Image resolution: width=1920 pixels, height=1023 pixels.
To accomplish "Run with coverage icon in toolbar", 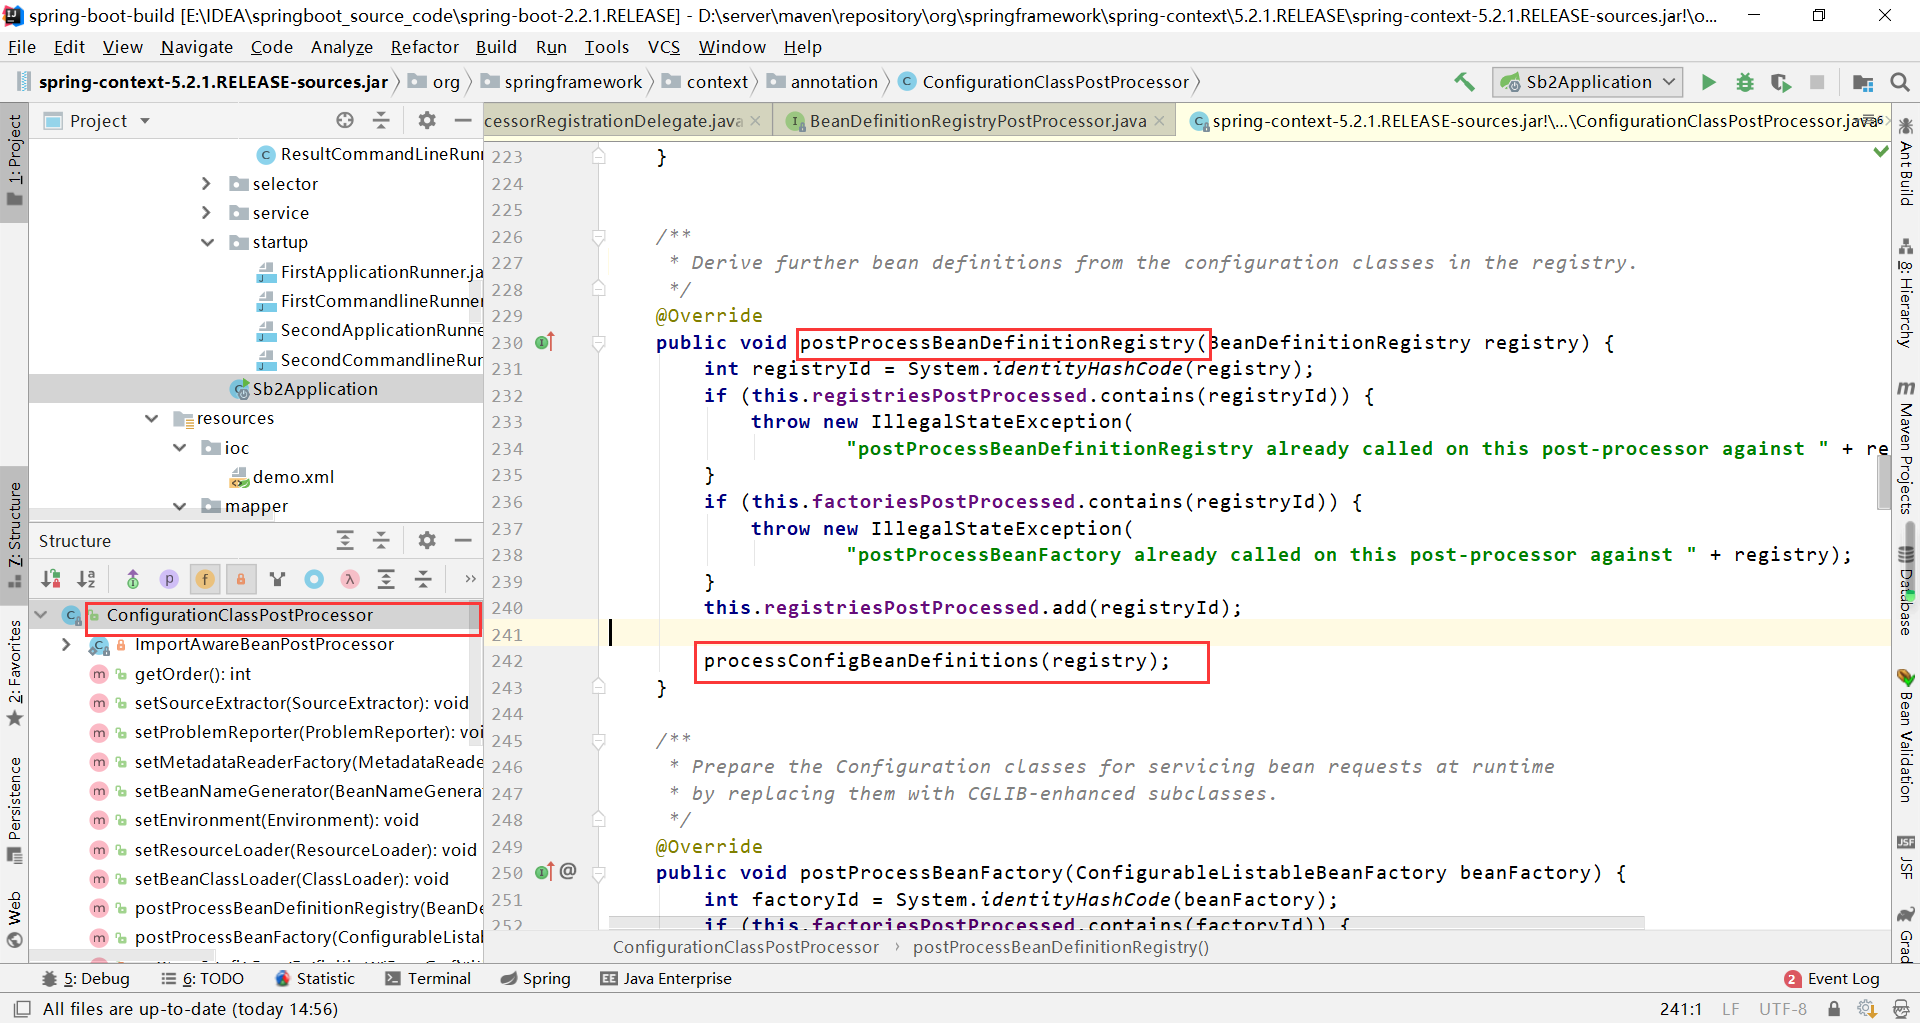I will tap(1781, 82).
